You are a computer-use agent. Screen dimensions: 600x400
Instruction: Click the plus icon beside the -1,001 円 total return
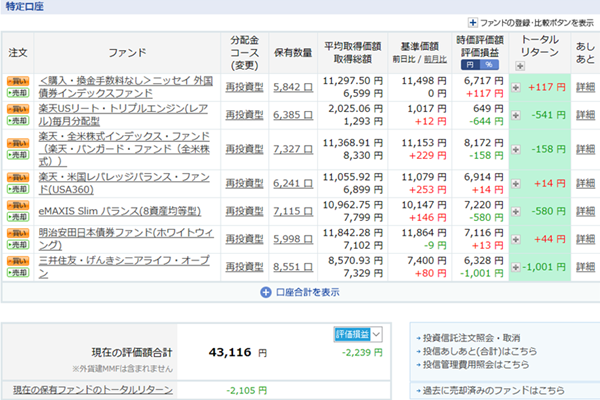[516, 267]
